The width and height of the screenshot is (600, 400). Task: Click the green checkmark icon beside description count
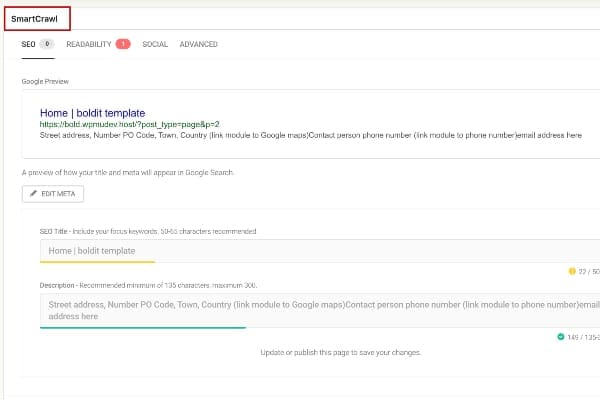tap(561, 336)
